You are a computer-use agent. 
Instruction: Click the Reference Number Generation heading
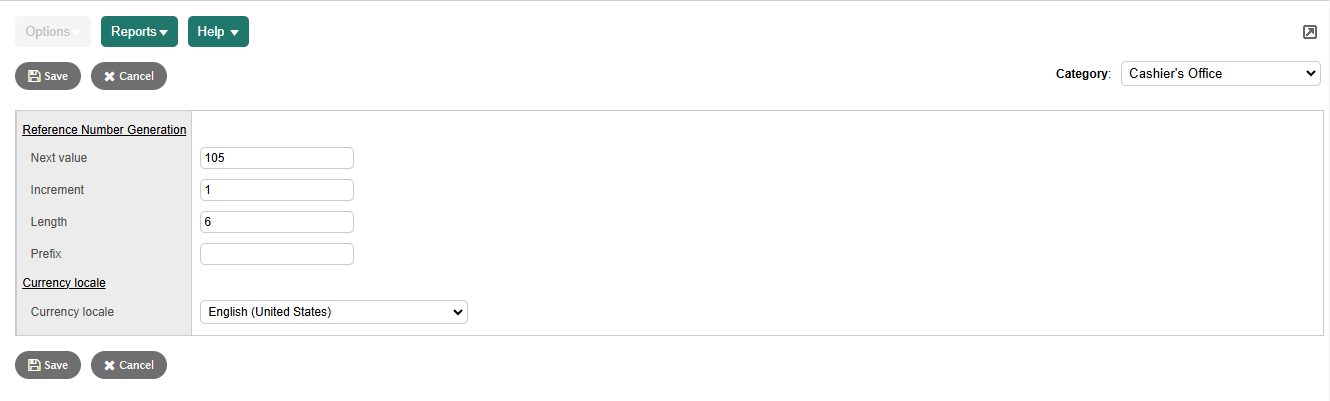(104, 130)
